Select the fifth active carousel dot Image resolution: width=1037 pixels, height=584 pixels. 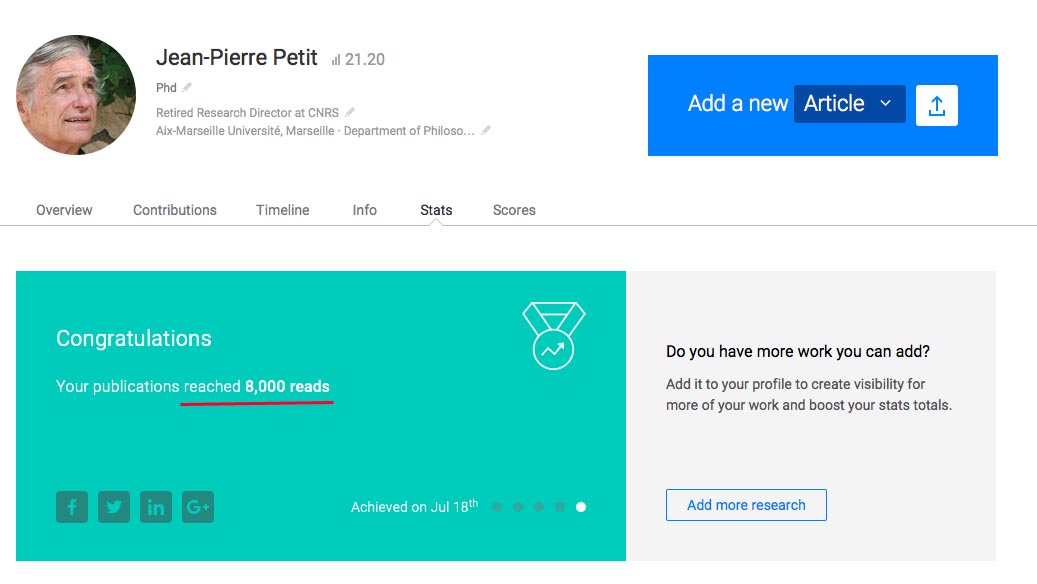[581, 507]
